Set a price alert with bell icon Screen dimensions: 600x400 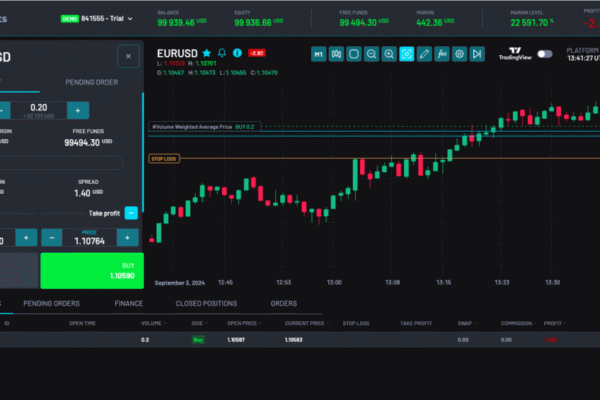[222, 52]
